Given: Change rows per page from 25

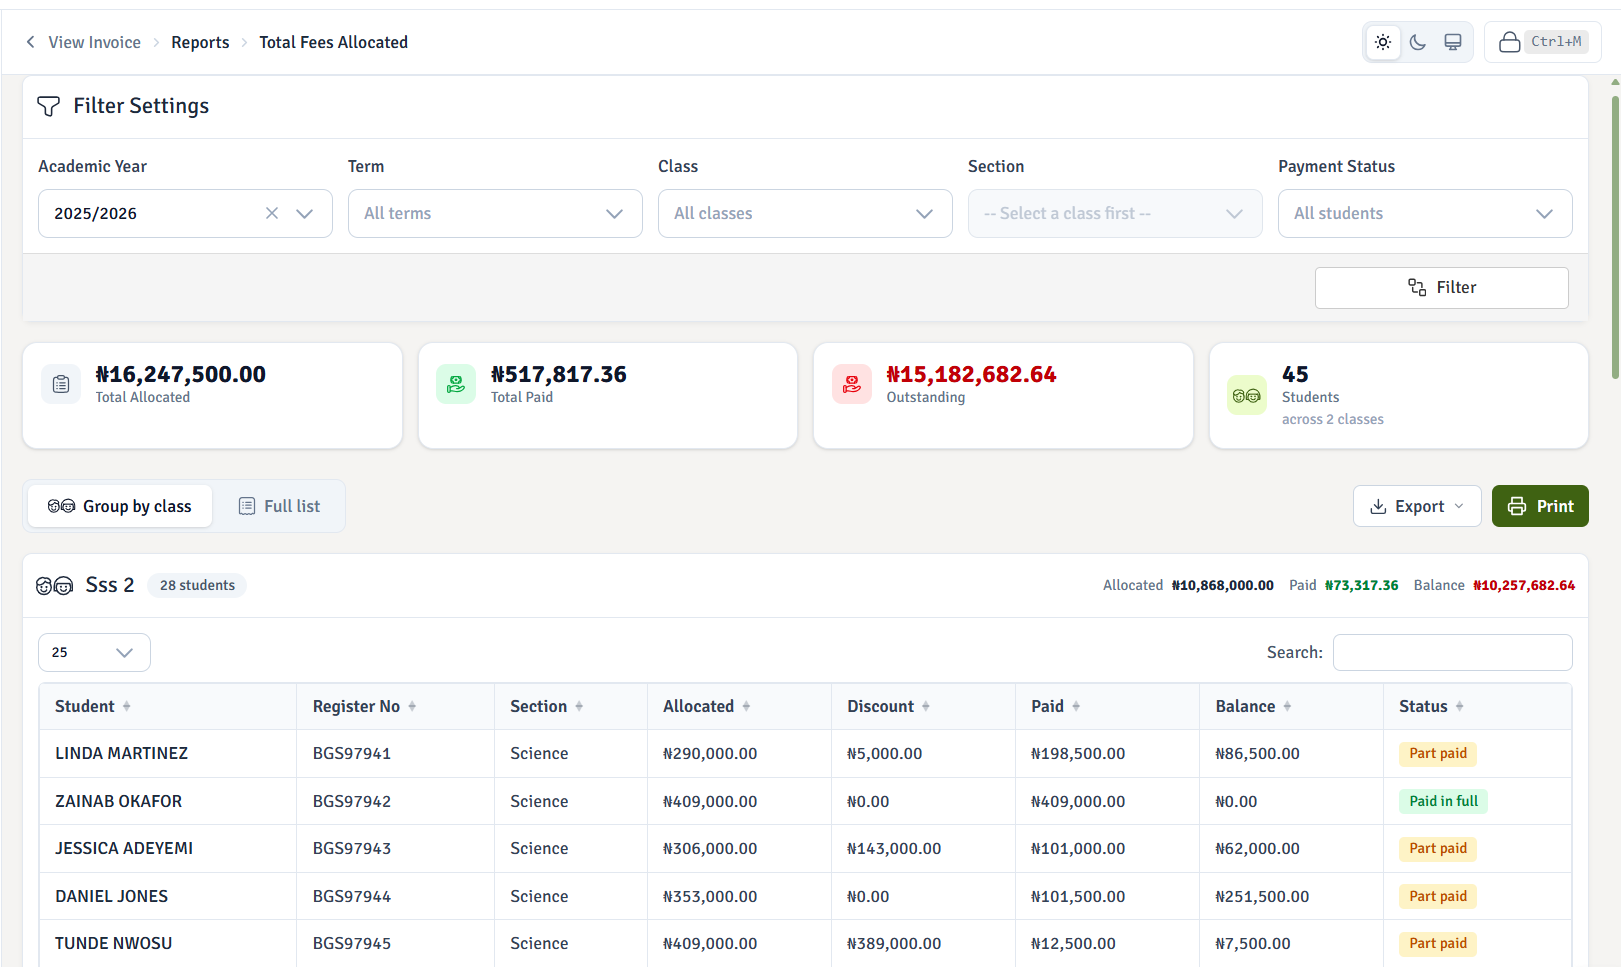Looking at the screenshot, I should pos(94,652).
